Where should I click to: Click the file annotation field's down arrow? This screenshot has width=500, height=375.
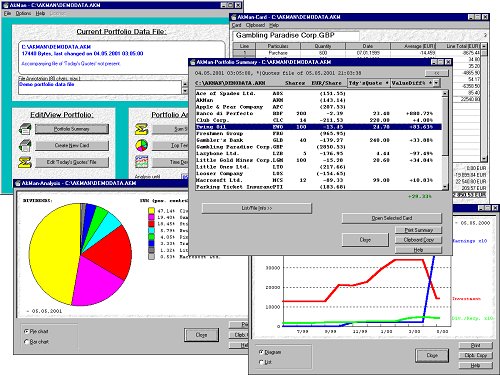coord(185,91)
